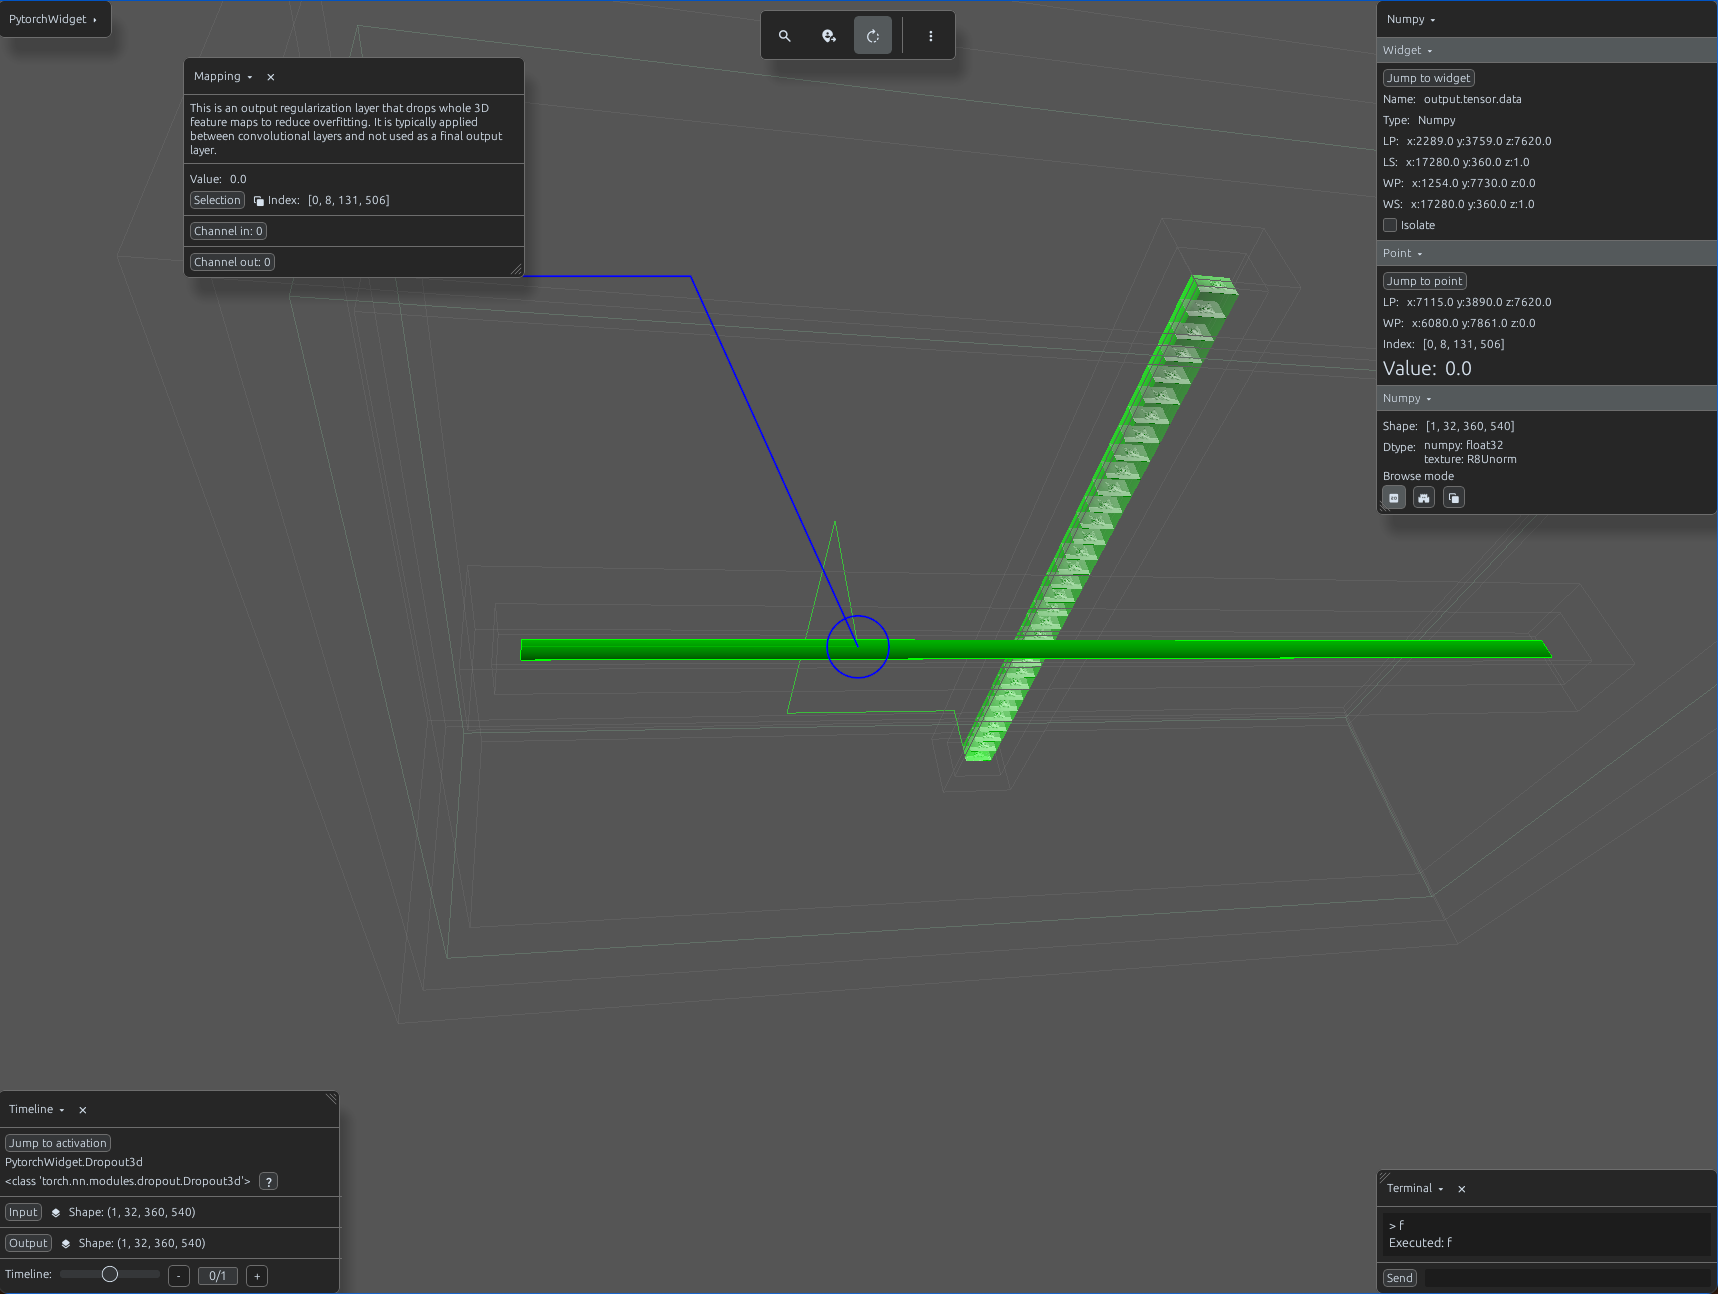Click the Jump to activation button
The image size is (1718, 1294).
(x=58, y=1143)
